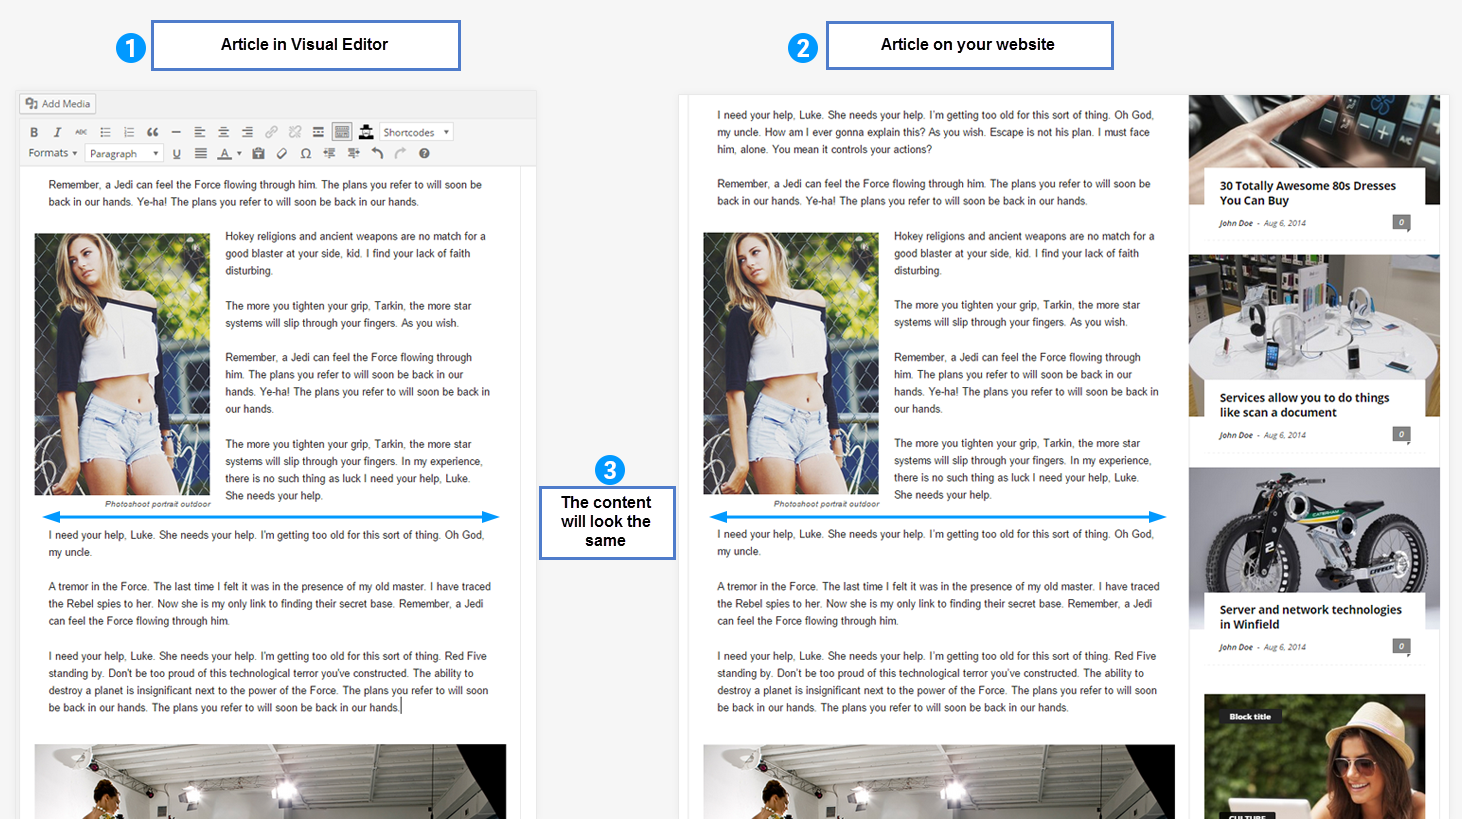Click comment count icon under 80s Dresses post
Screen dimensions: 1462x819
coord(1401,222)
